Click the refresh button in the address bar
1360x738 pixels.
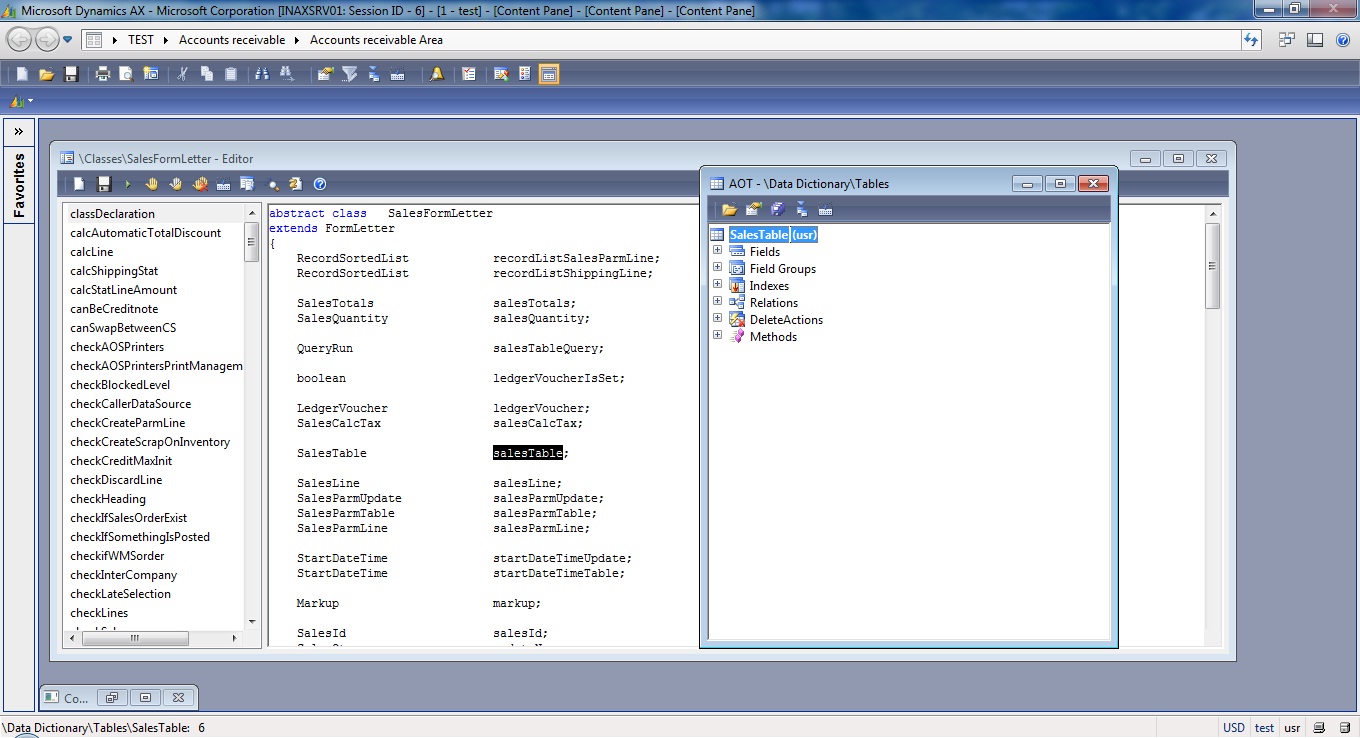[1251, 40]
